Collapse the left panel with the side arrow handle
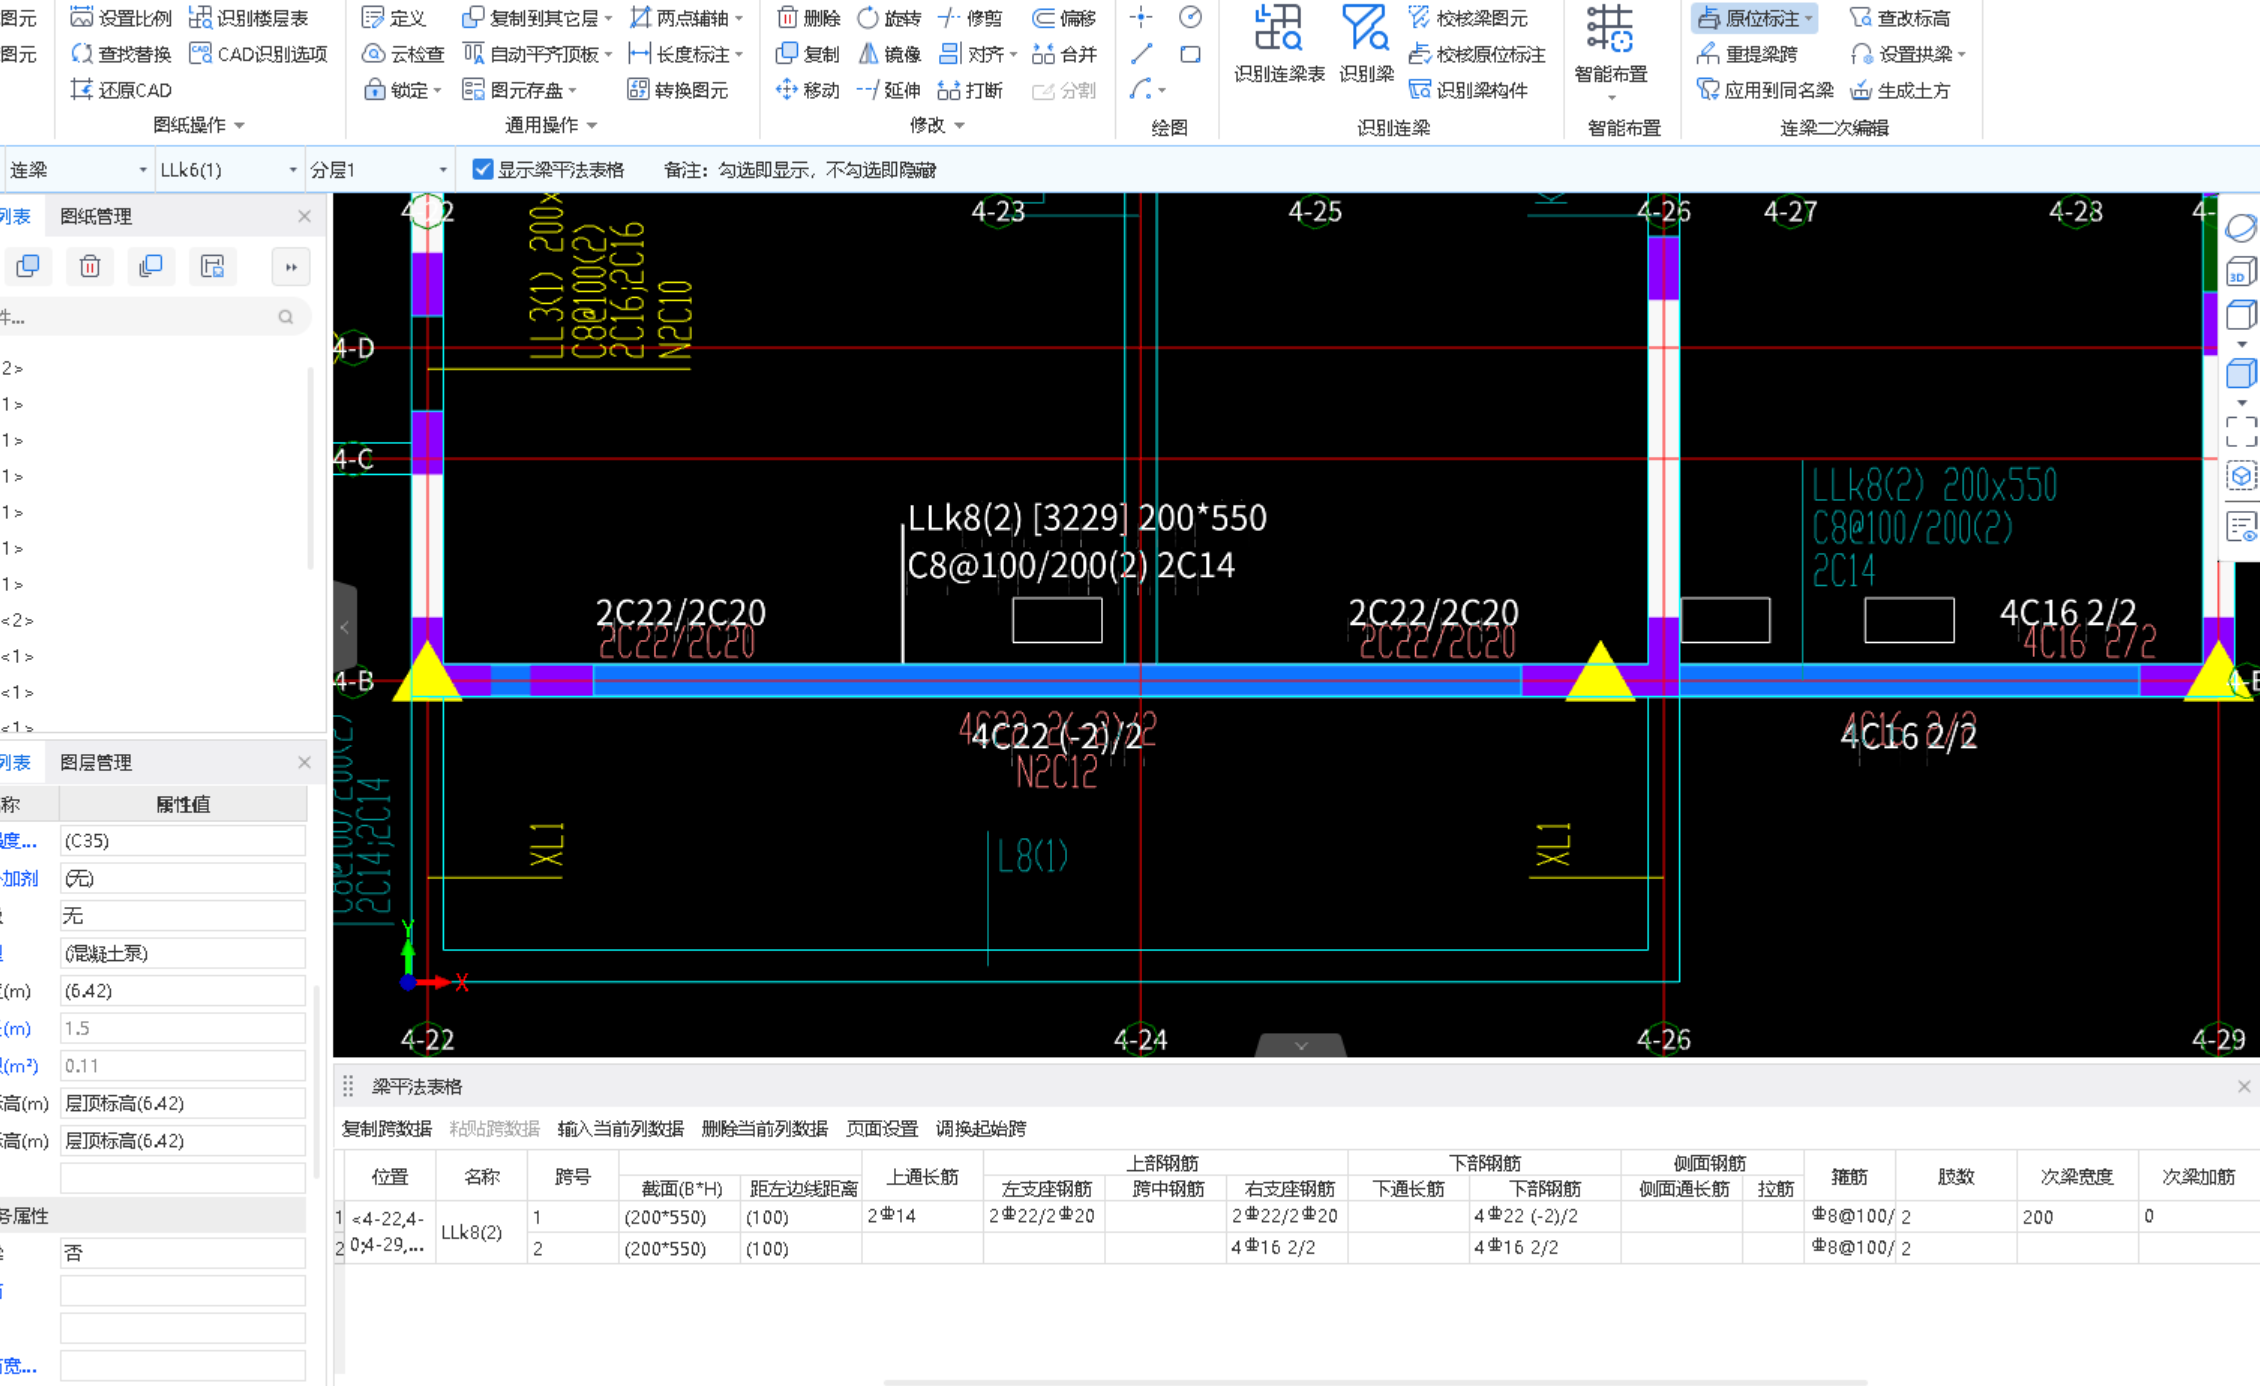Viewport: 2260px width, 1386px height. point(344,628)
